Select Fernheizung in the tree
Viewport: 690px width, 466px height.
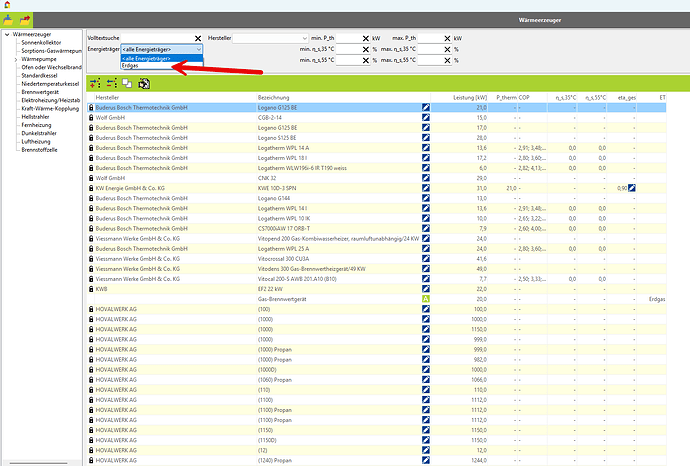point(36,125)
